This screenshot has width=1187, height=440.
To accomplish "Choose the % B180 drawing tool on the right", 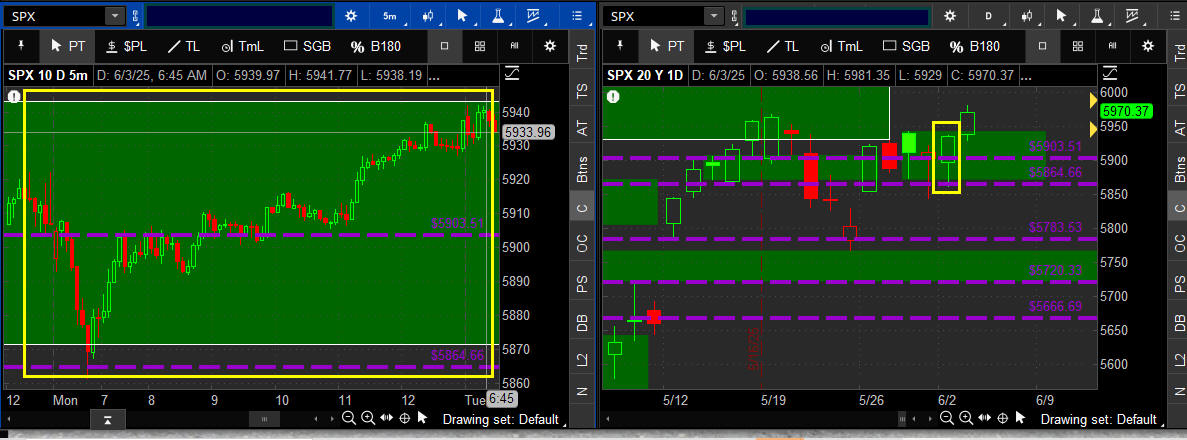I will [974, 46].
